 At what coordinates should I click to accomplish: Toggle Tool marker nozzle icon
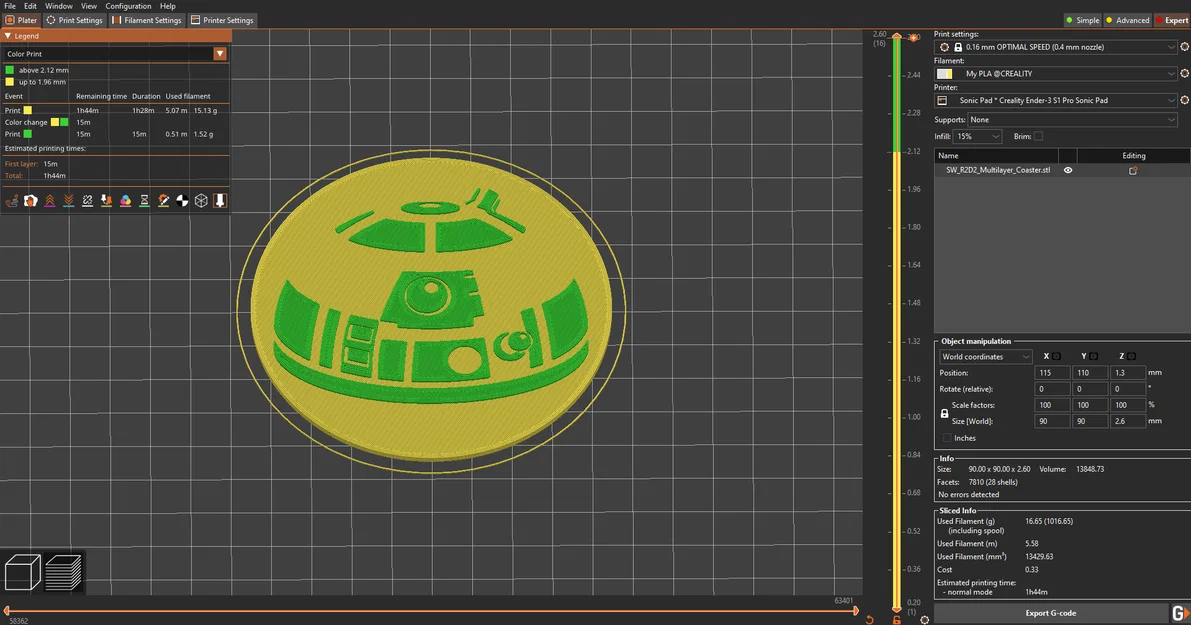pyautogui.click(x=220, y=200)
